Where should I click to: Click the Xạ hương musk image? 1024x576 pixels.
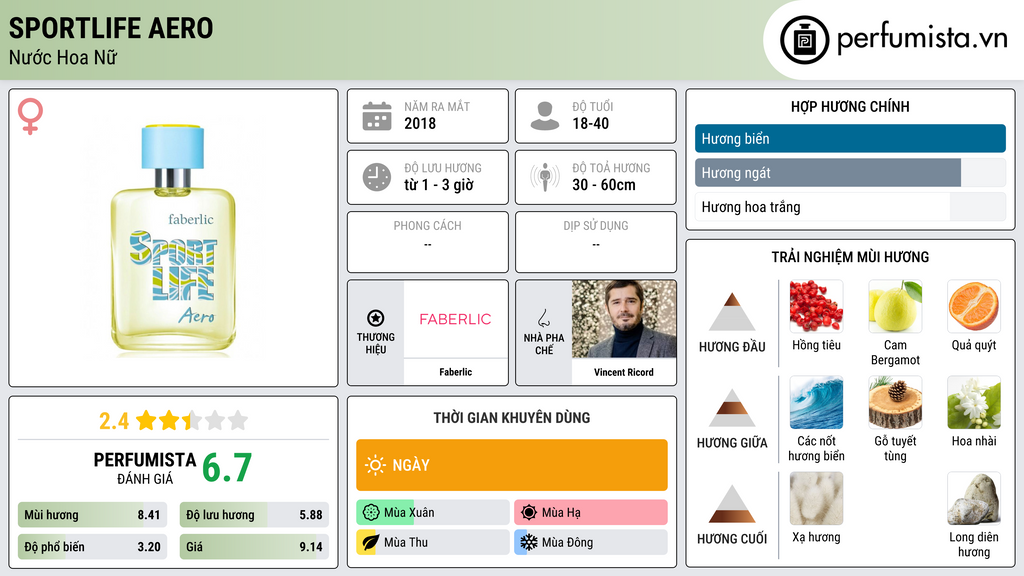(816, 498)
